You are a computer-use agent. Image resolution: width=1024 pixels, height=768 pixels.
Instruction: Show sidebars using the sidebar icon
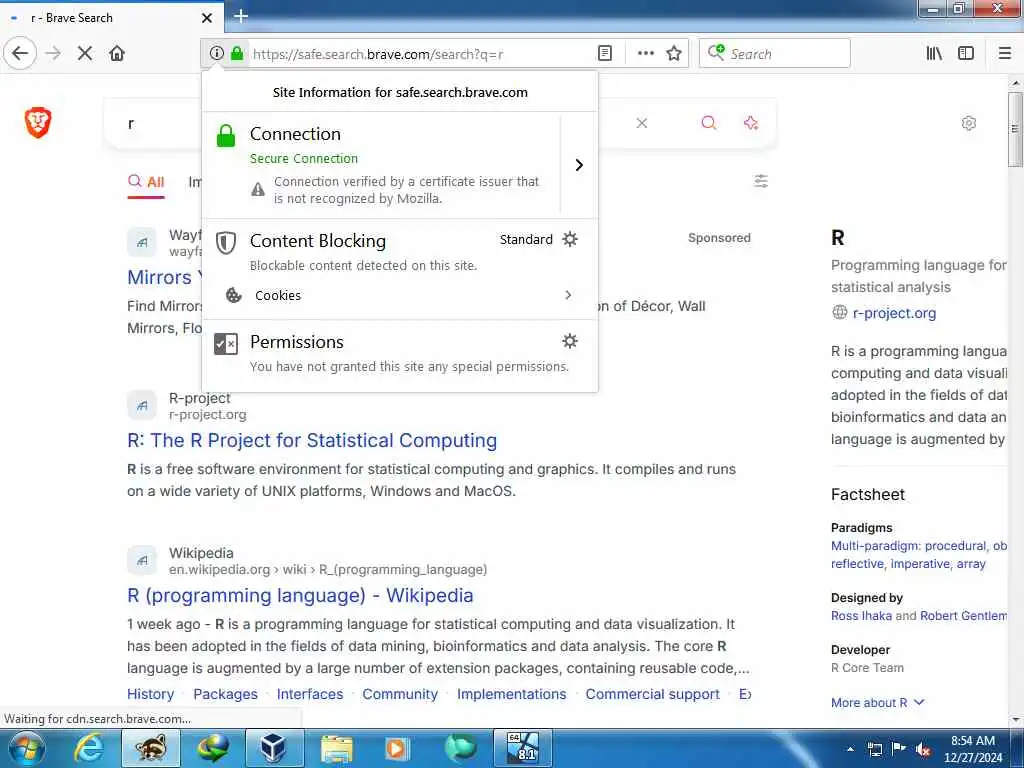(966, 54)
